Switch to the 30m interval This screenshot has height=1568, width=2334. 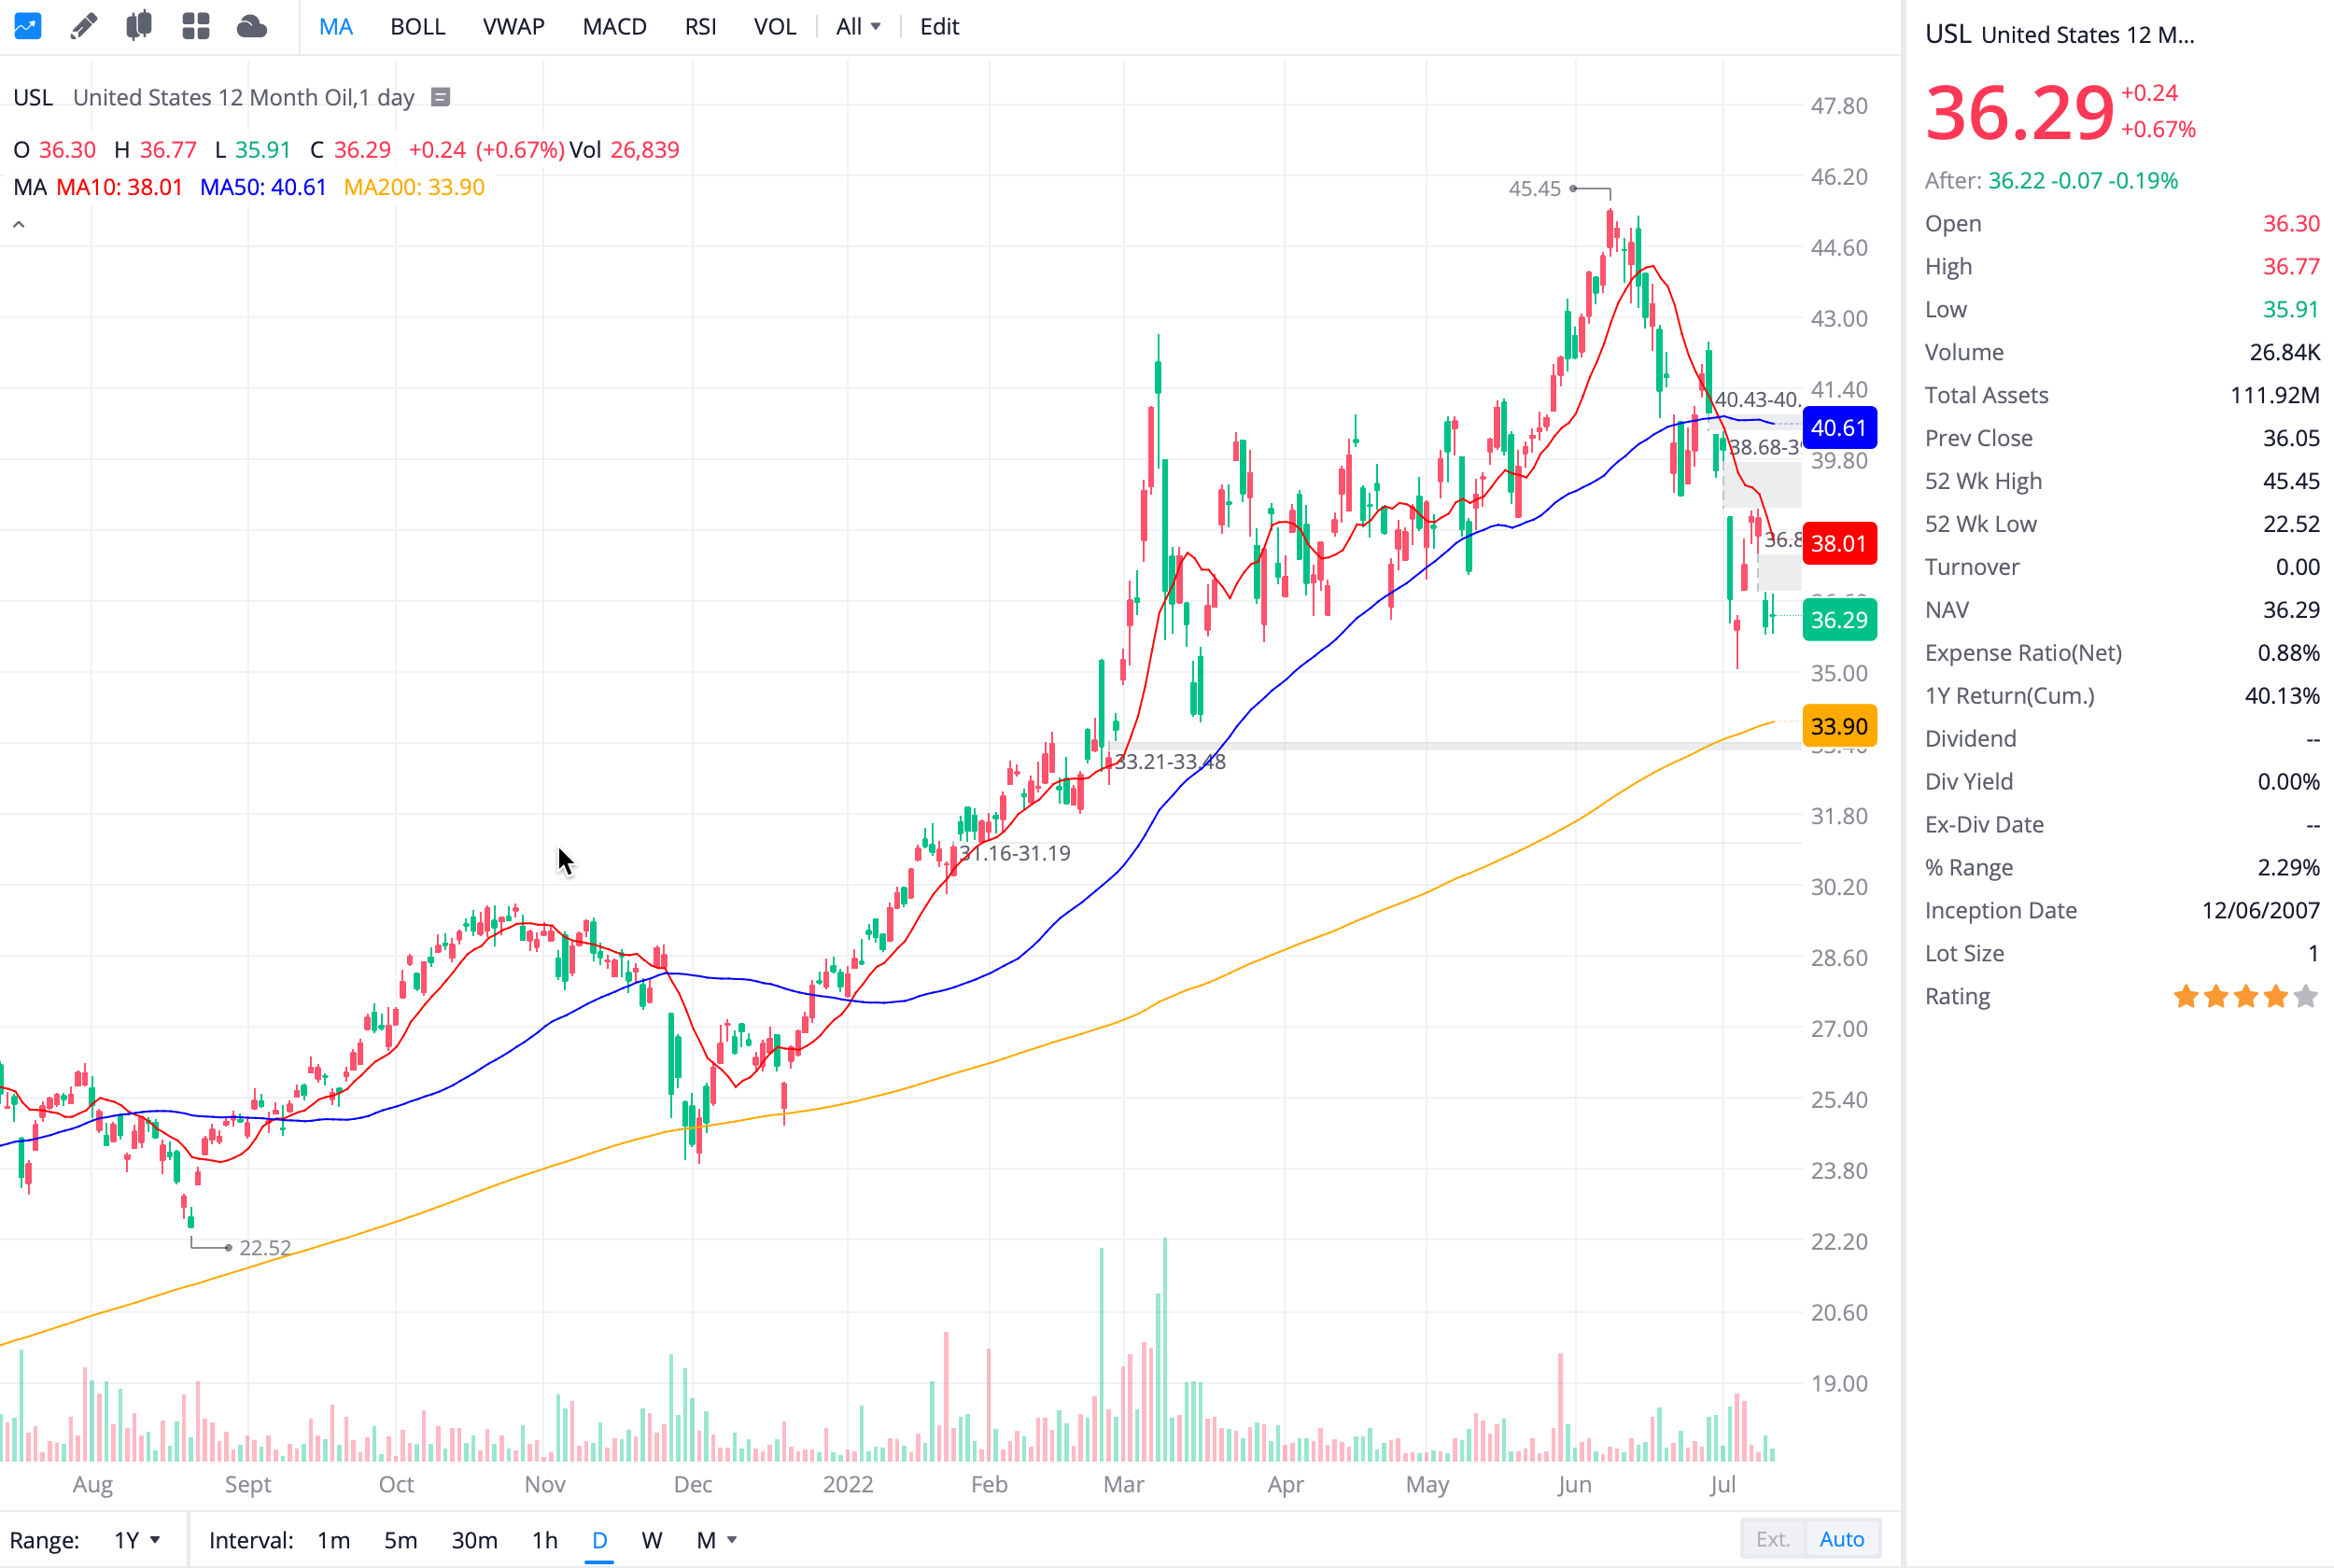click(474, 1540)
